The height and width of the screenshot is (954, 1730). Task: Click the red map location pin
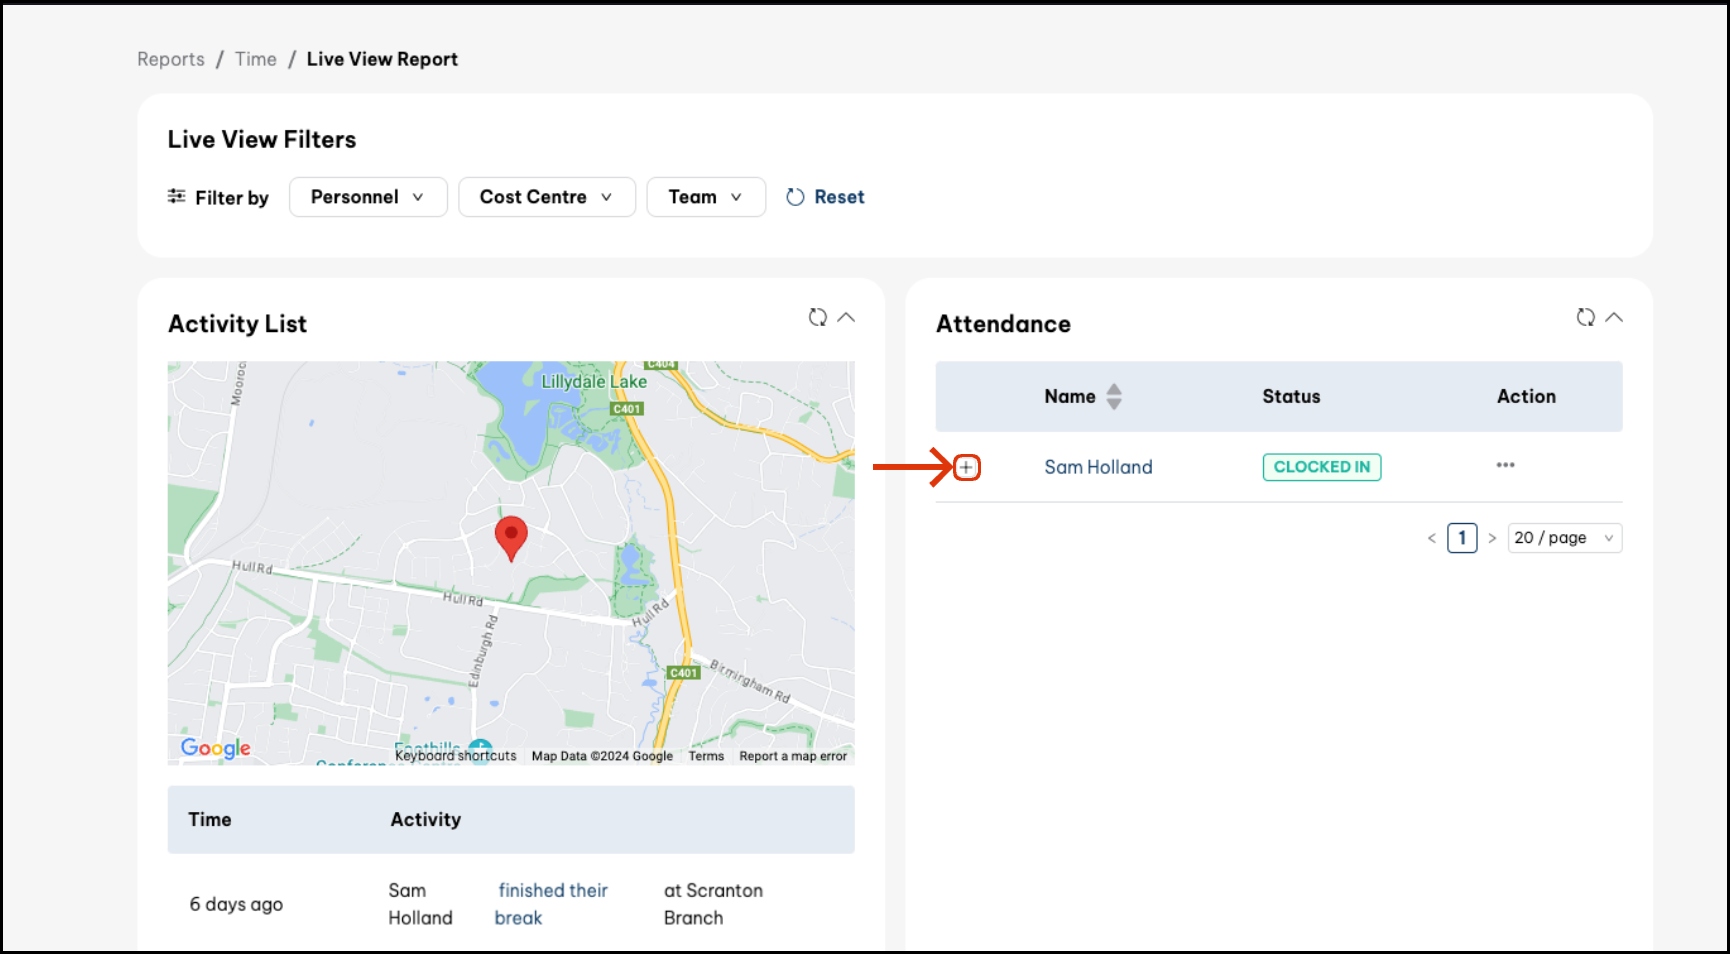(x=511, y=536)
